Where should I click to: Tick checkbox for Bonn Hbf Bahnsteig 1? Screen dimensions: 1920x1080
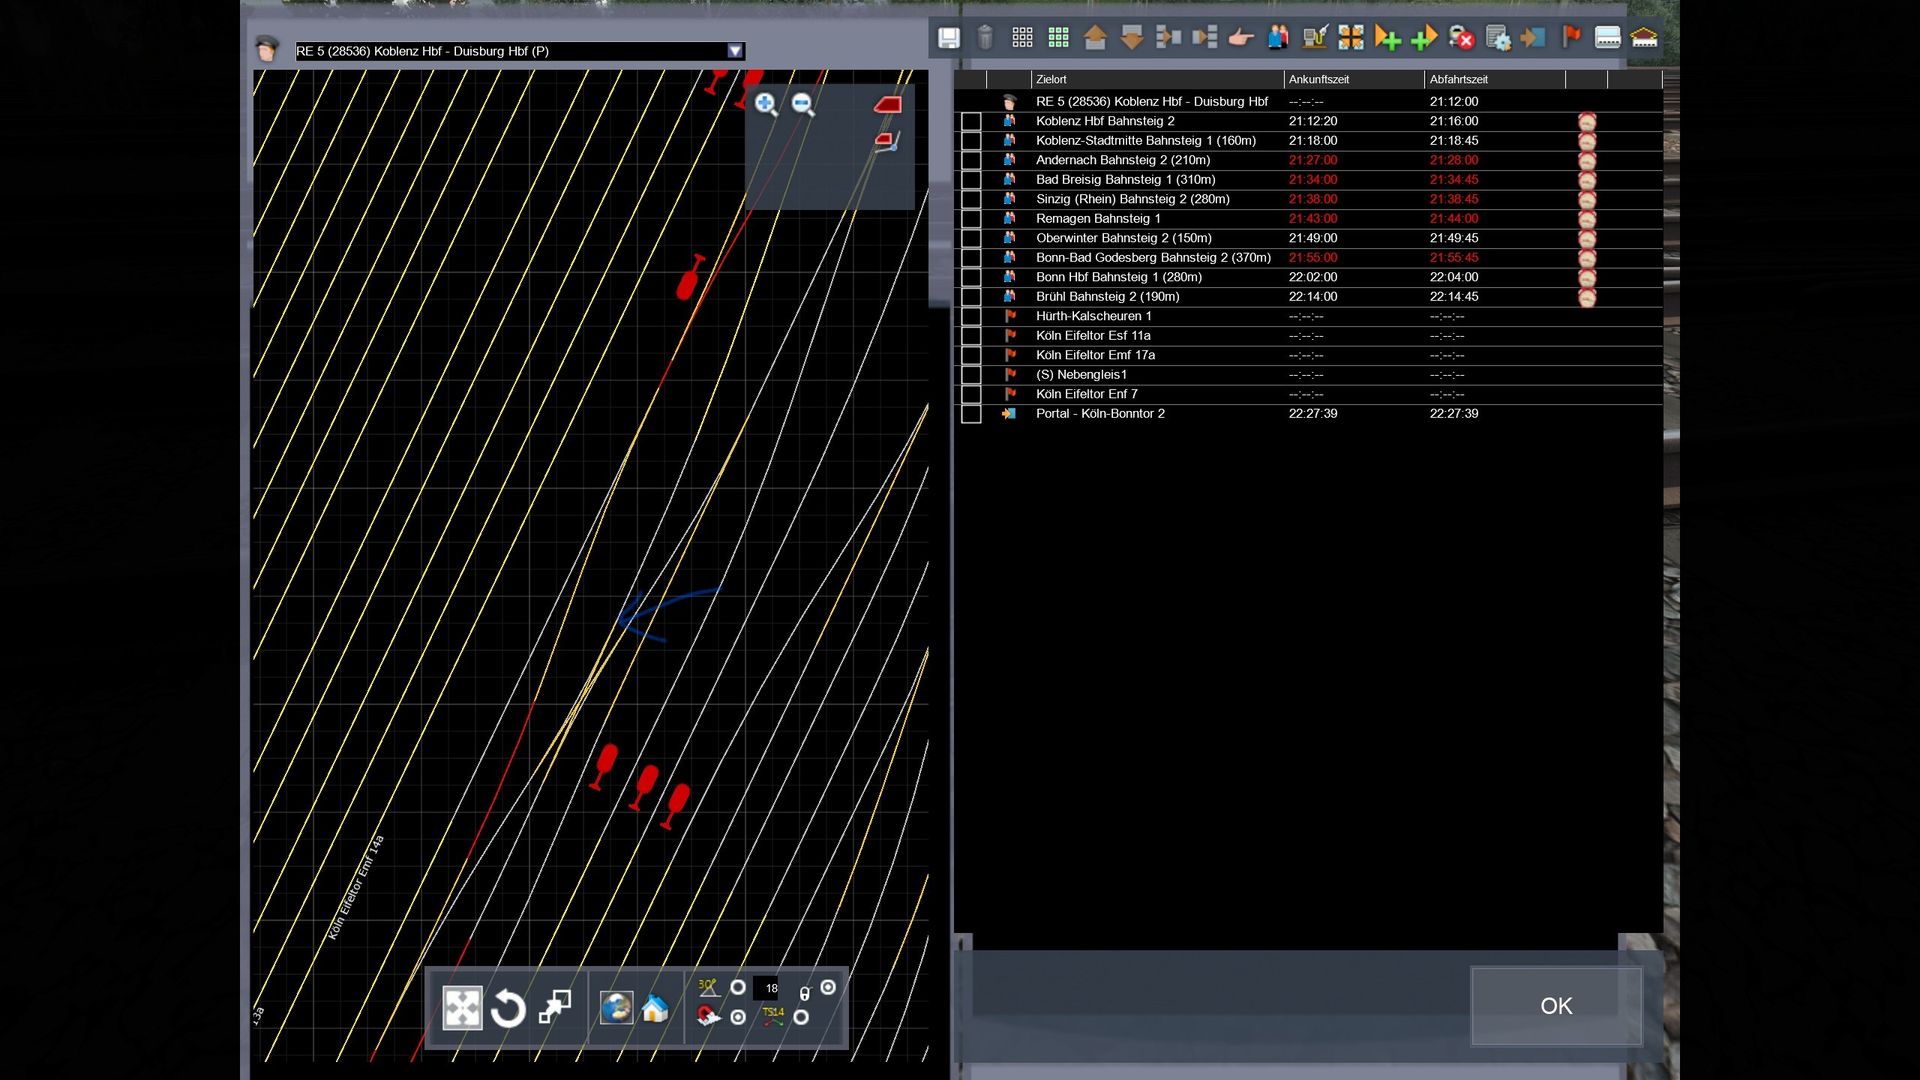[971, 277]
